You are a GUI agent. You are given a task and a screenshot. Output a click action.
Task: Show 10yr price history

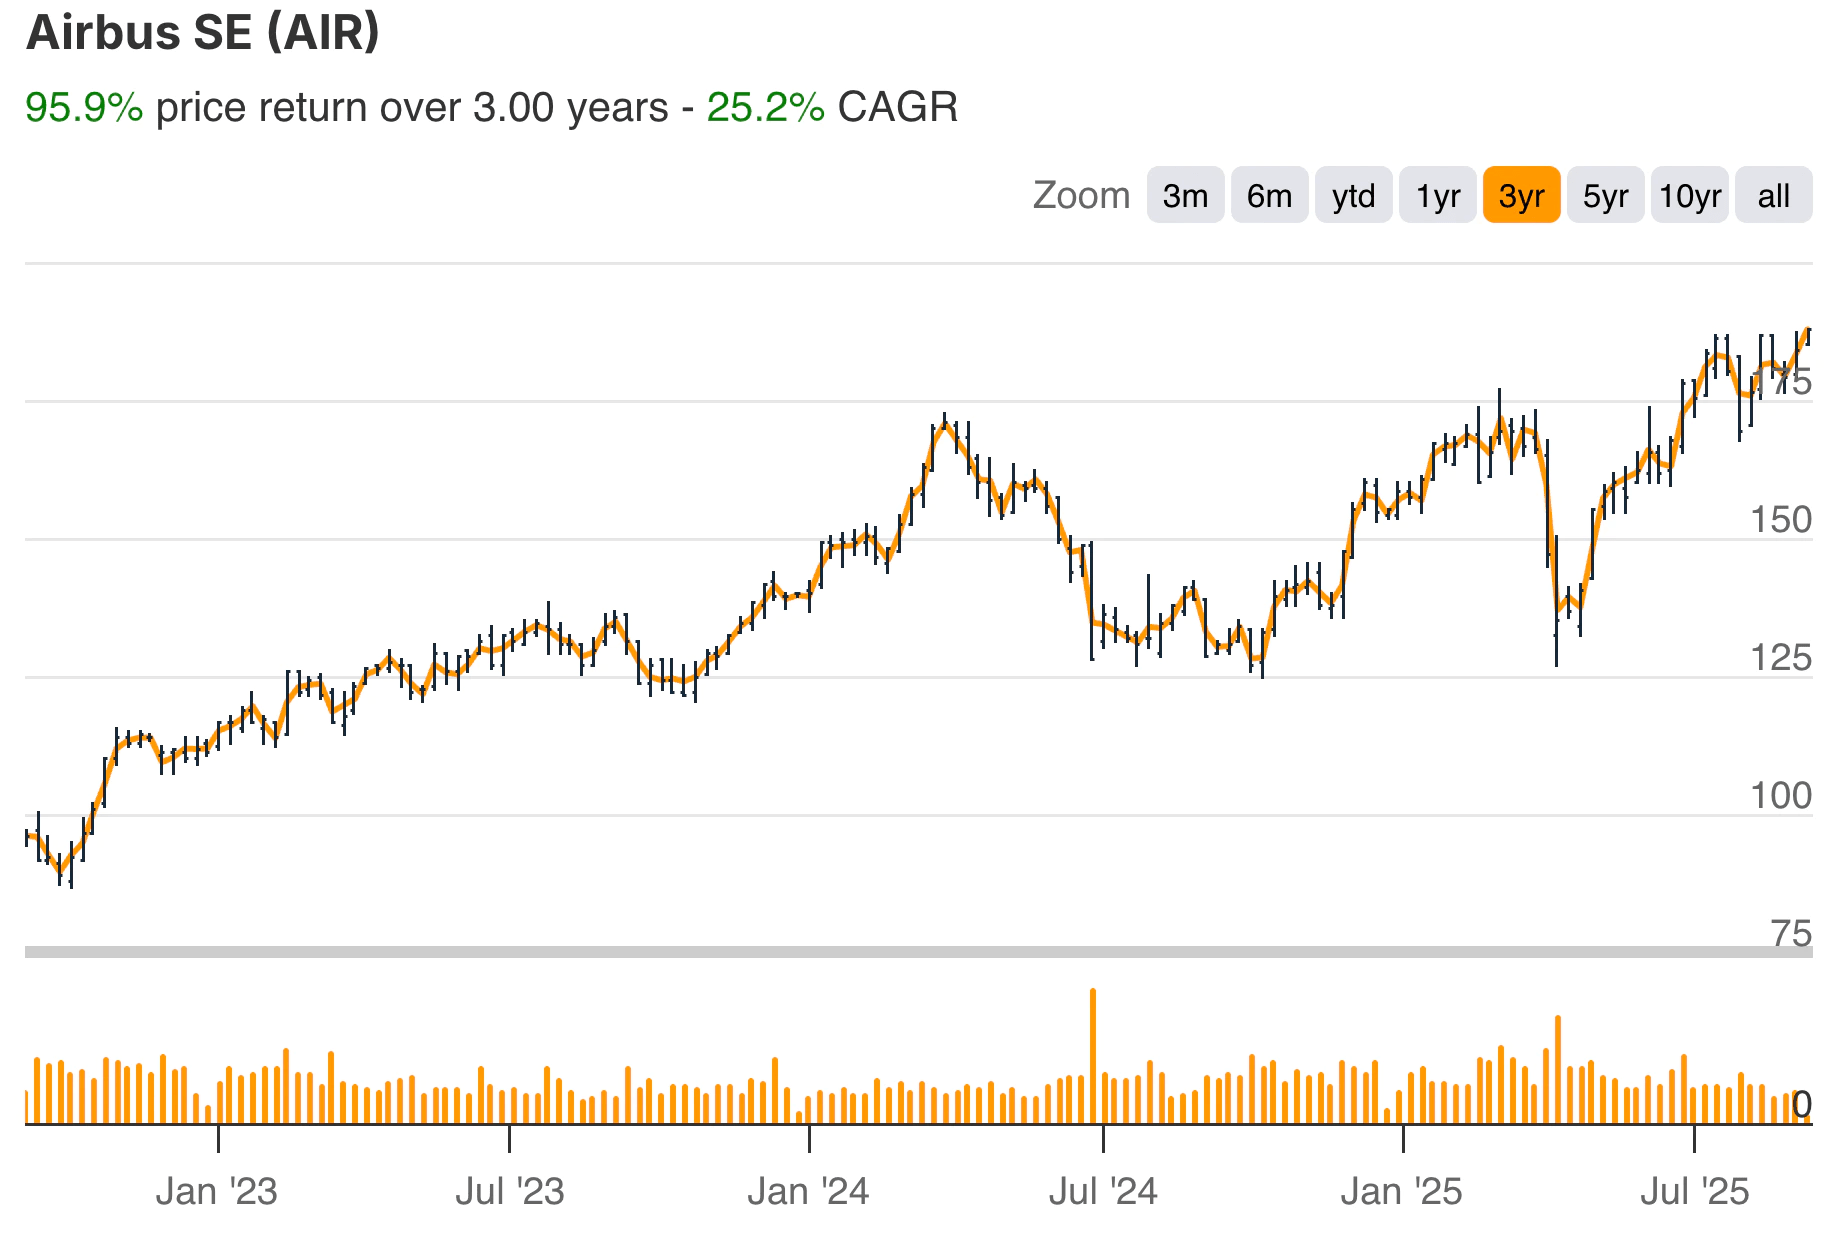point(1689,195)
